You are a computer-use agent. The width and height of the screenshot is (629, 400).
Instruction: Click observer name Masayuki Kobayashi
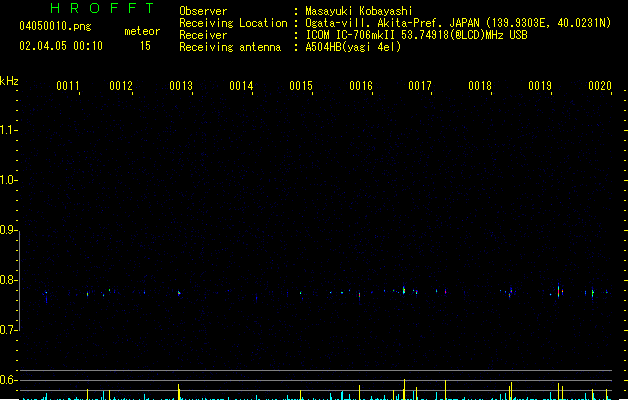(359, 11)
